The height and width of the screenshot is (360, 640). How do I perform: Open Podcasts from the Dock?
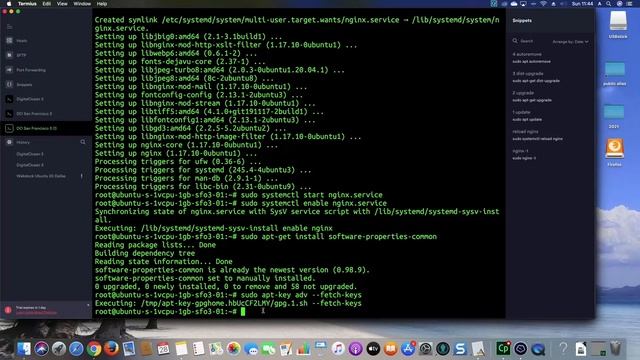(x=356, y=349)
